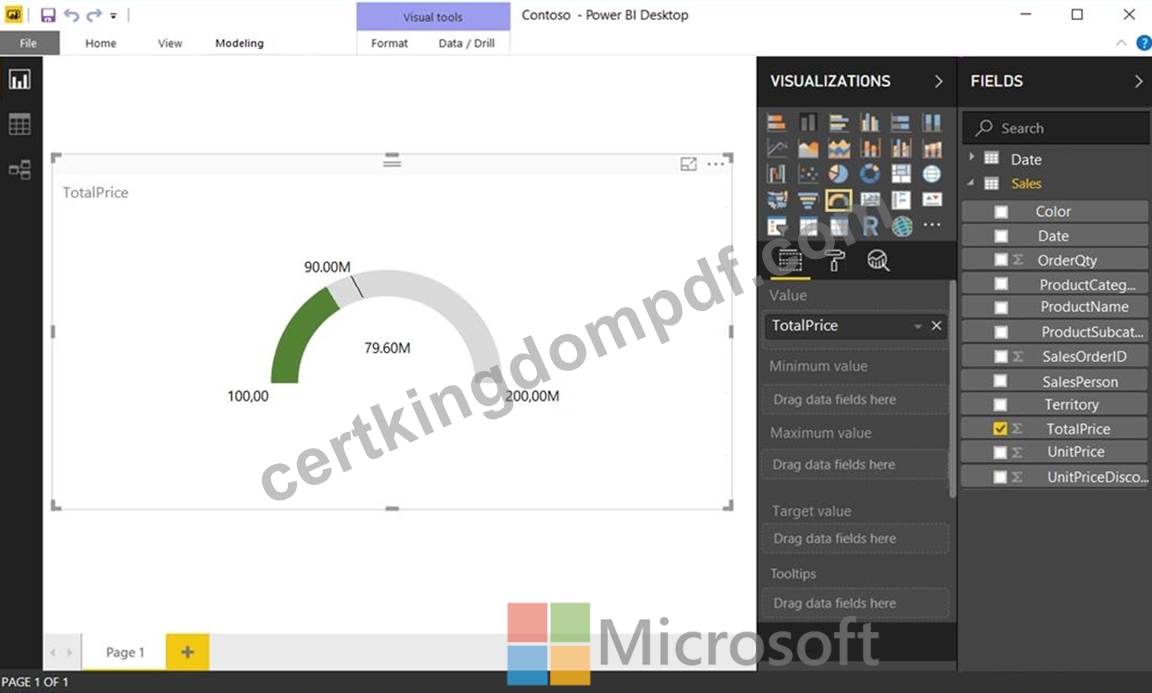Remove TotalPrice from the Value well
Screen dimensions: 1152x693
tap(936, 326)
